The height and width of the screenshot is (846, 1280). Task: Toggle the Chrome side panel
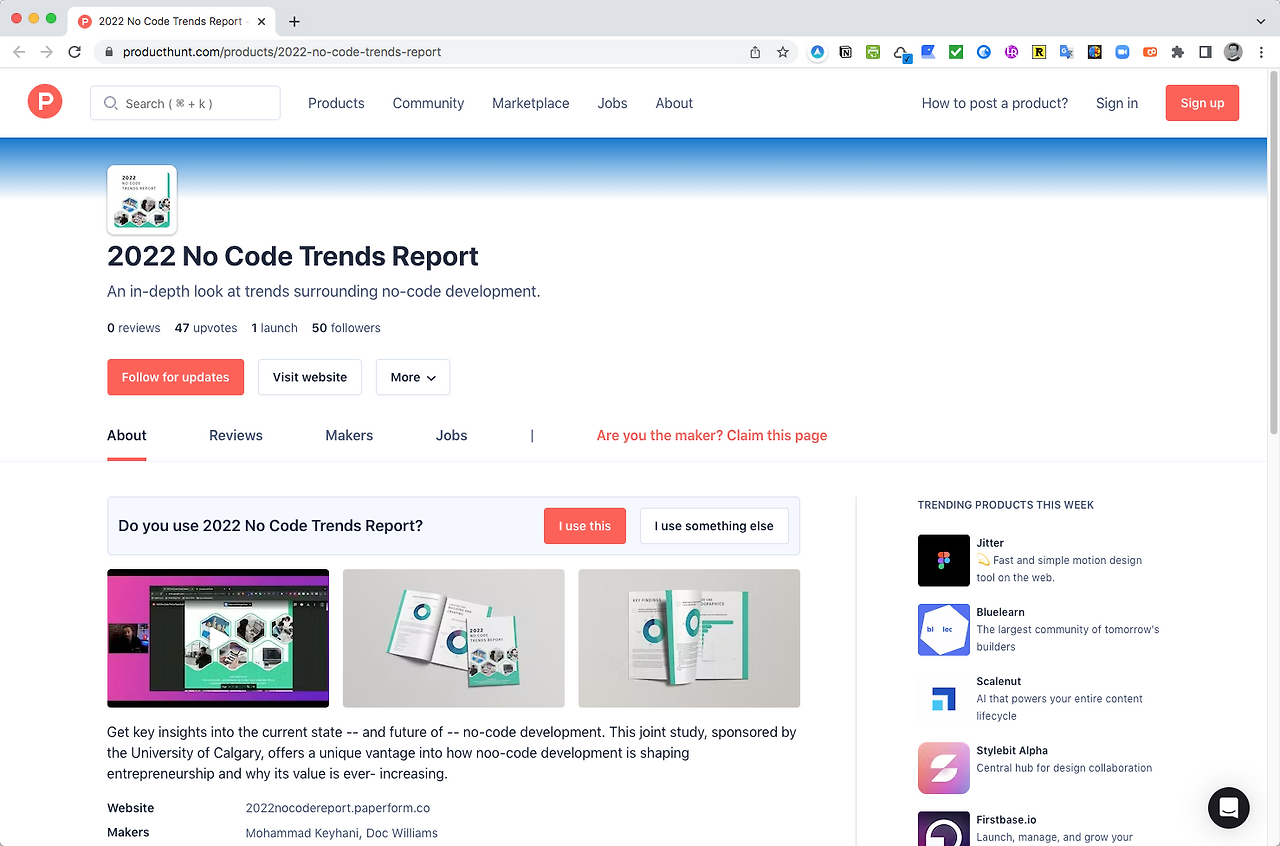point(1205,52)
